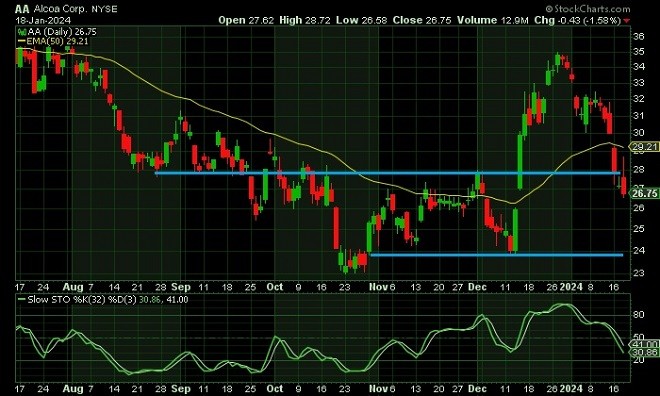Click the Open 27.62 value
This screenshot has height=396, width=660.
tap(246, 20)
